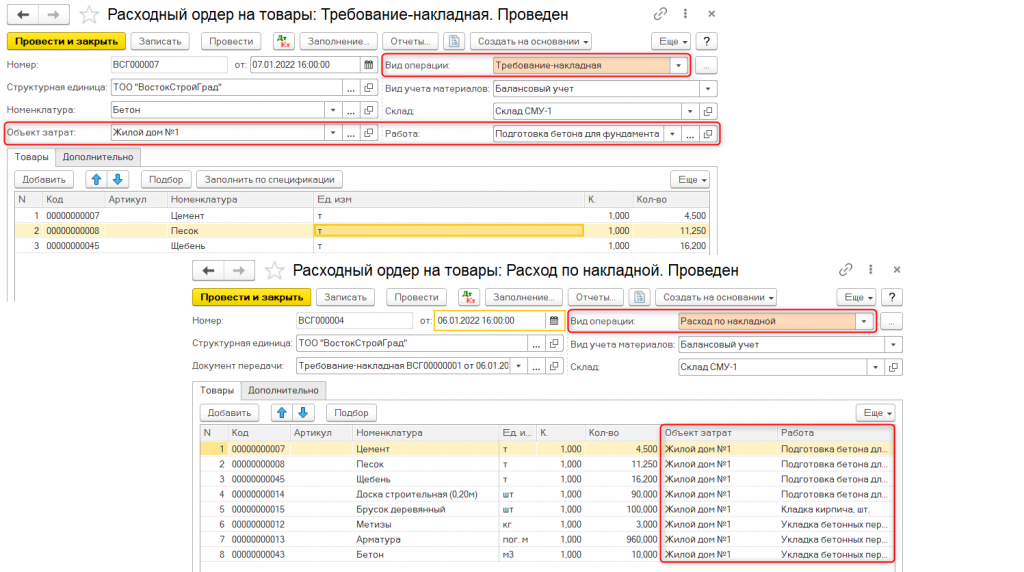Click the favorites star beside the Требование-накладная title
Viewport: 1024px width, 572px height.
[90, 15]
